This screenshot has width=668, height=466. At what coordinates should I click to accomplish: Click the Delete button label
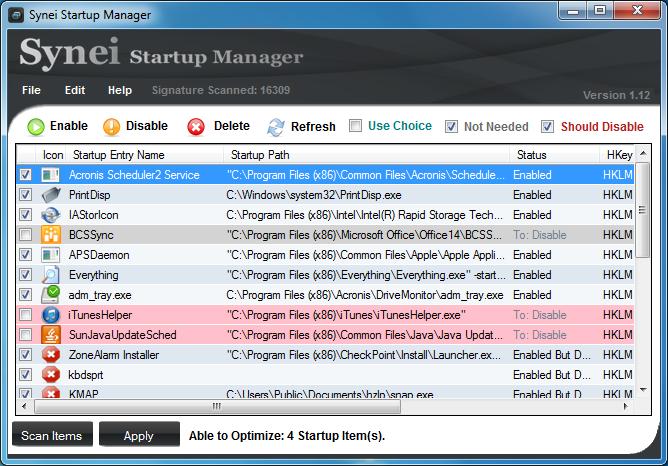click(x=232, y=126)
